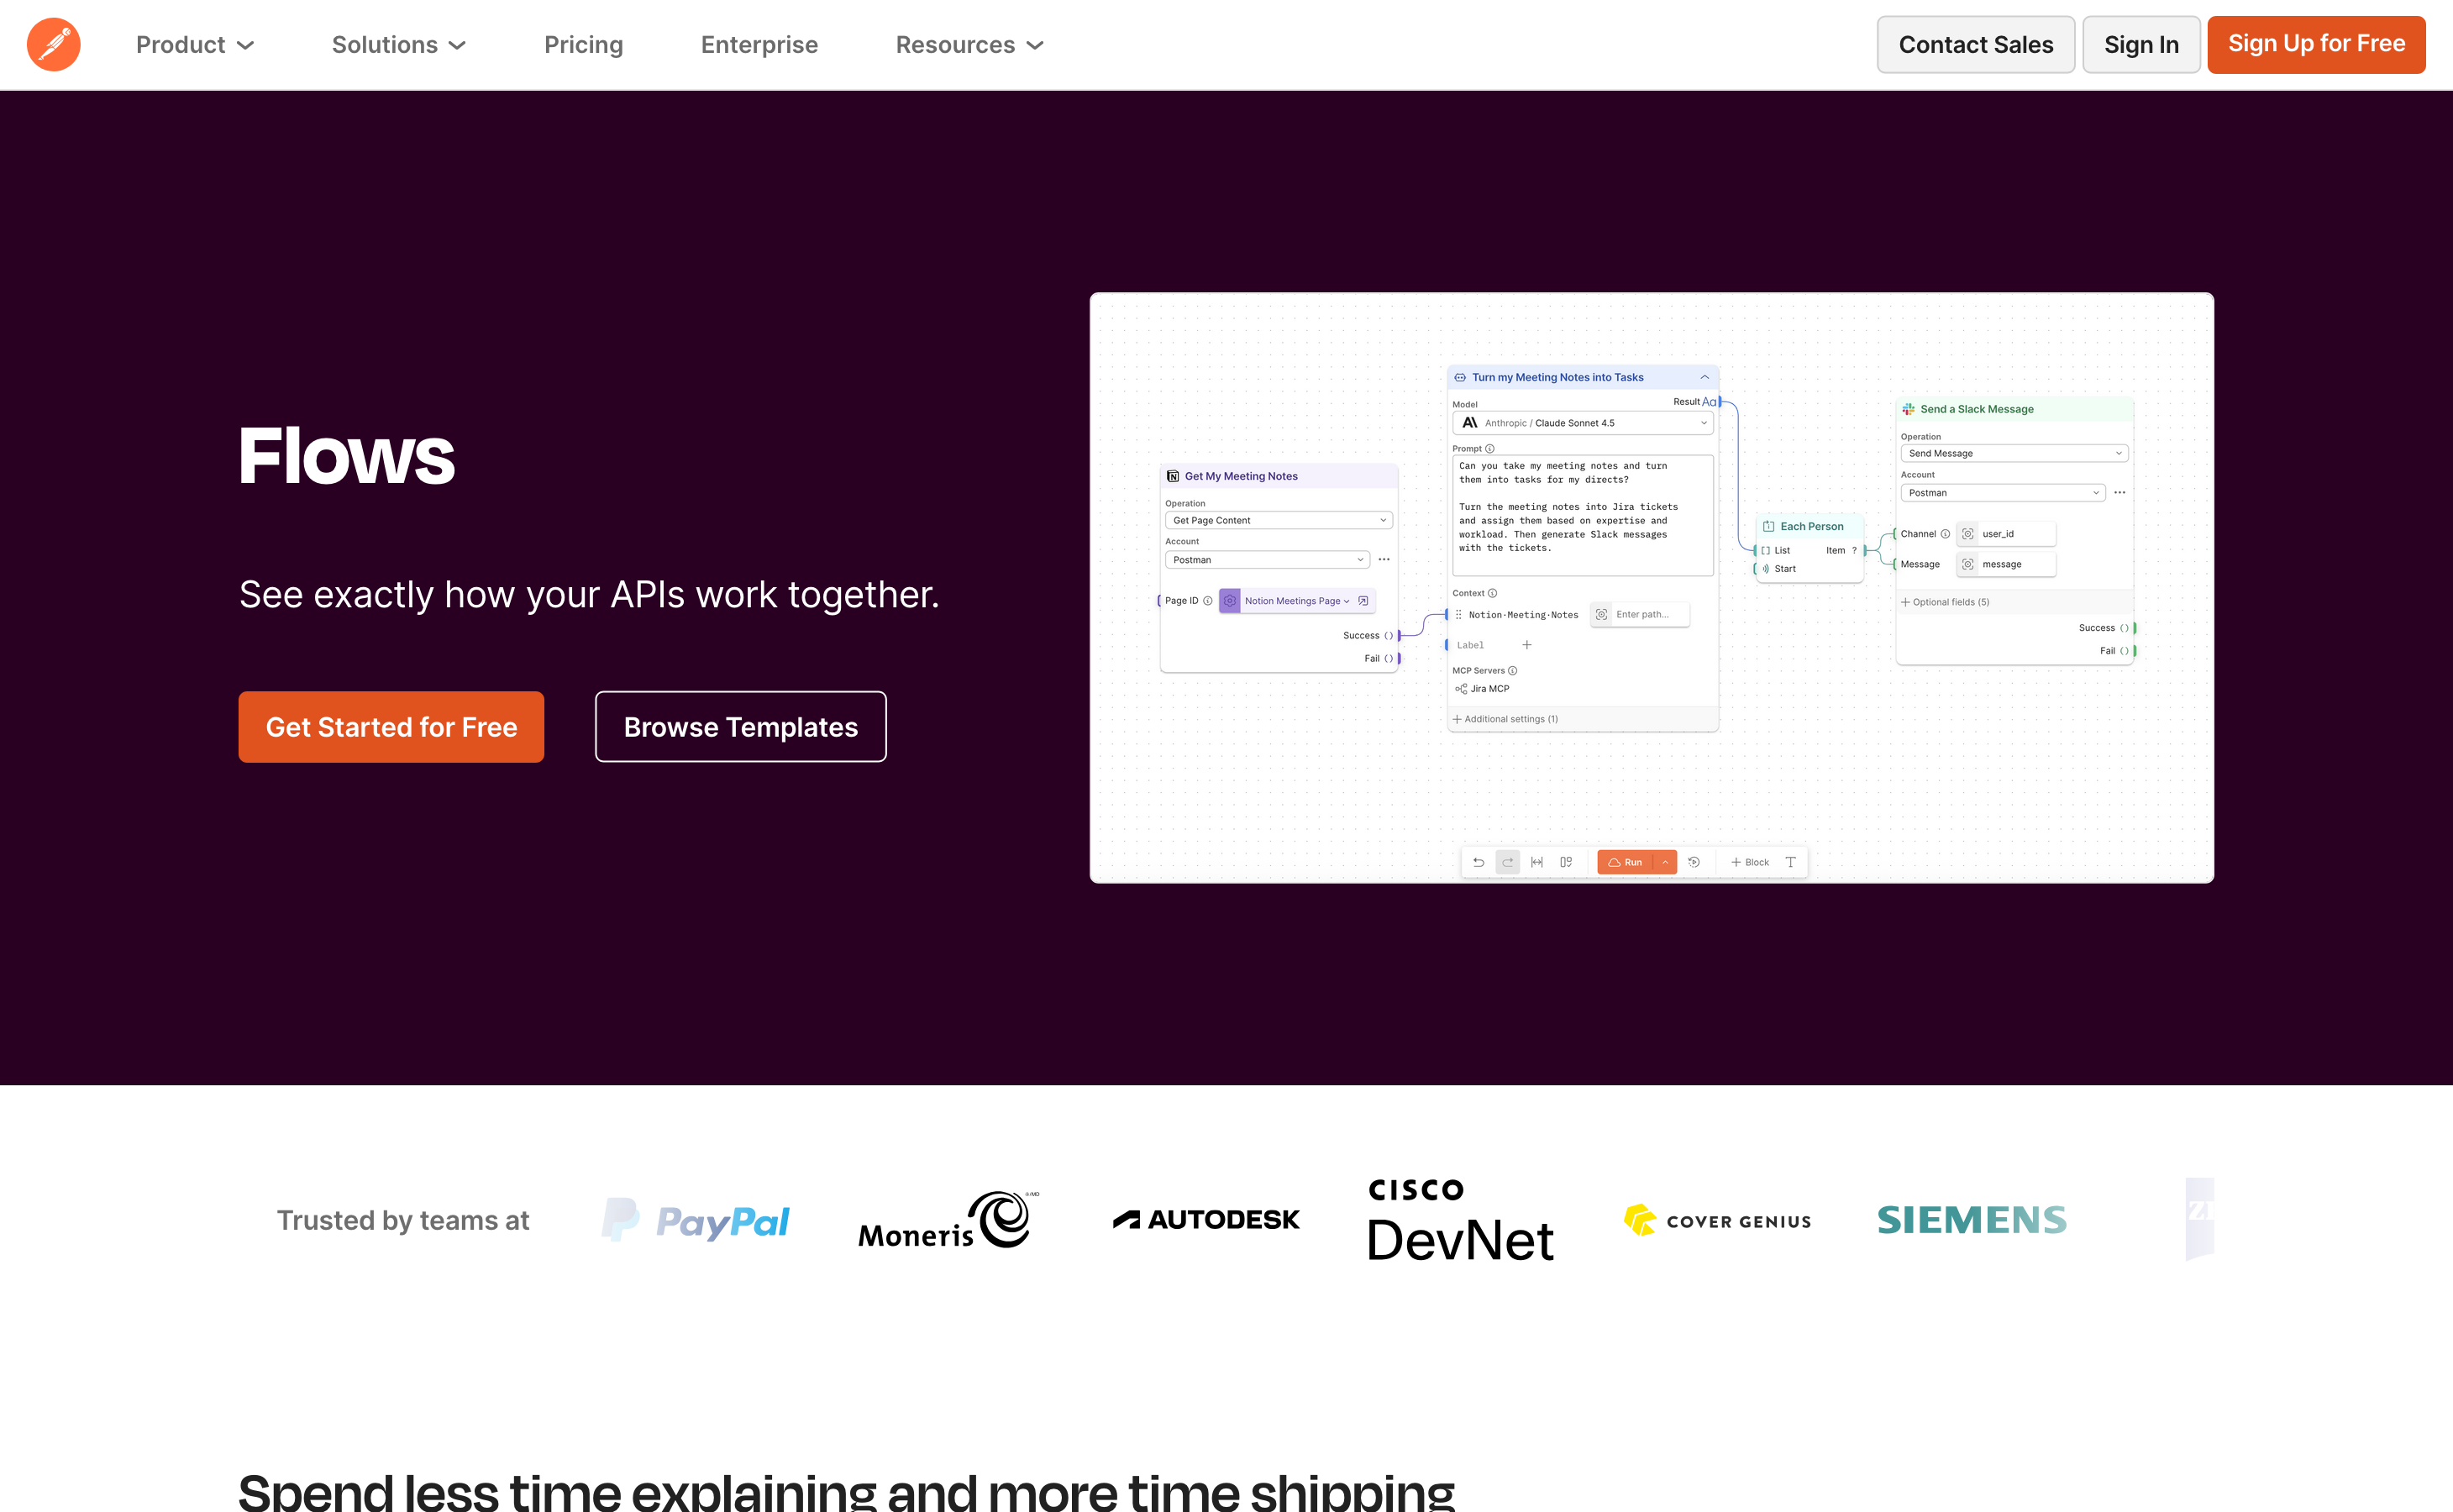Viewport: 2453px width, 1512px height.
Task: Click Get Started for Free
Action: [391, 727]
